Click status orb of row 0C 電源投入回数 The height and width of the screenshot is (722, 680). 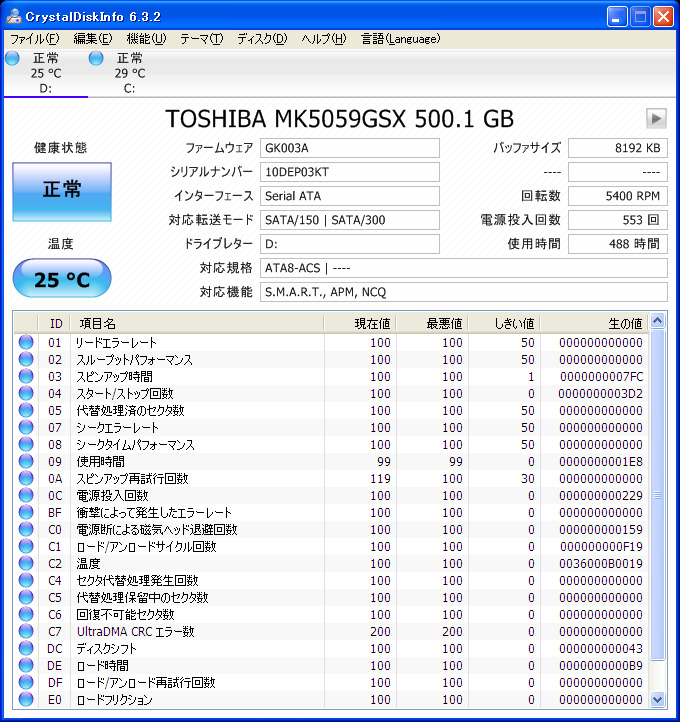[26, 495]
